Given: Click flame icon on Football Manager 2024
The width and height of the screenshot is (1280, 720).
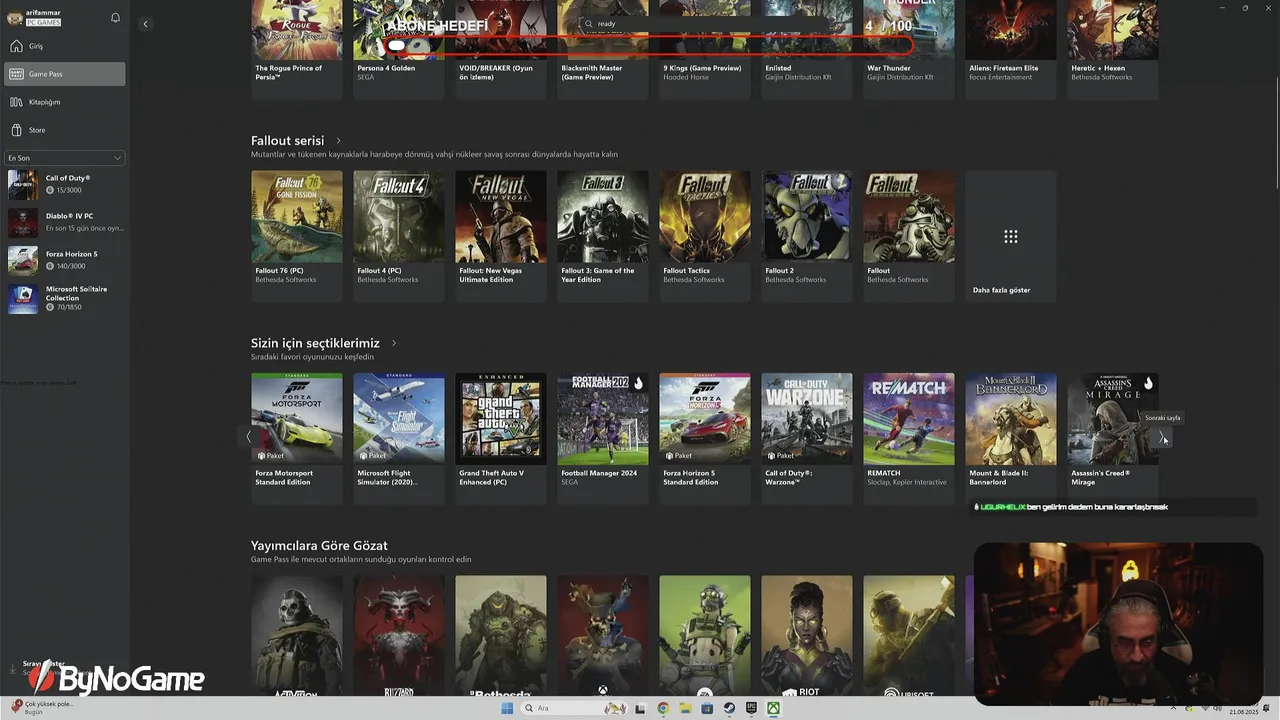Looking at the screenshot, I should pos(638,383).
